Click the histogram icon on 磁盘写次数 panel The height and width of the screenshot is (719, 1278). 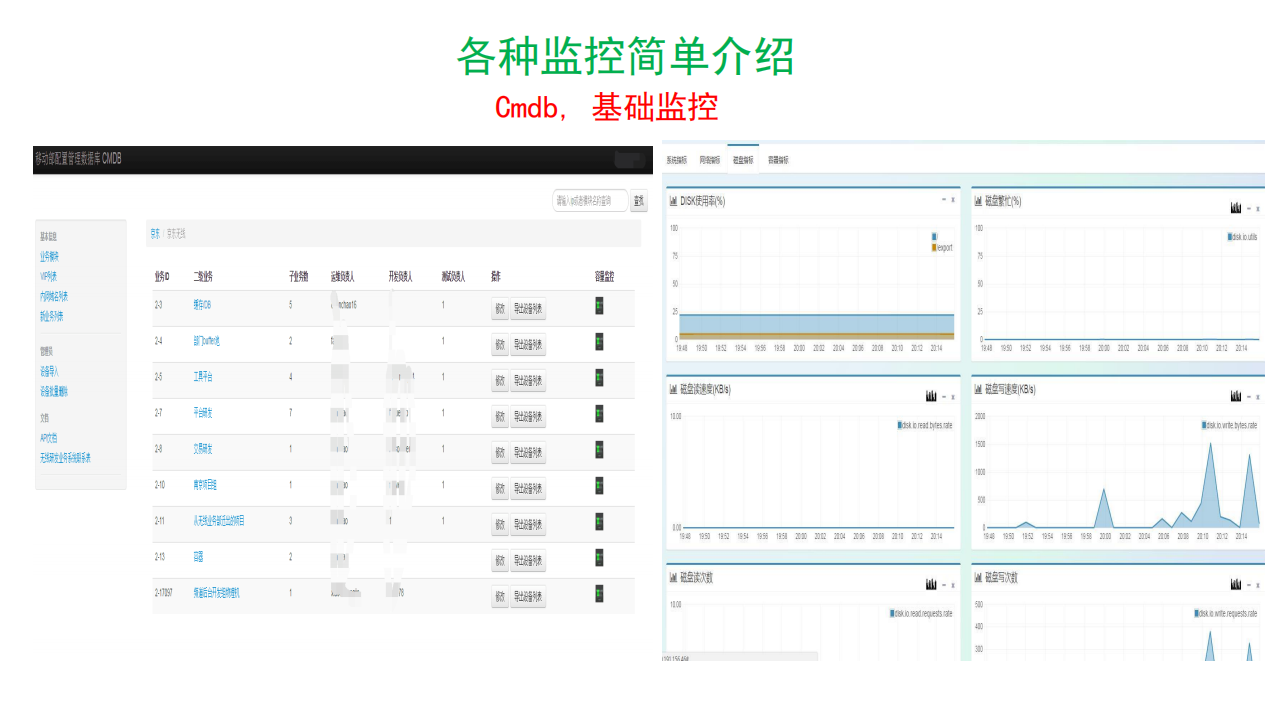1238,582
